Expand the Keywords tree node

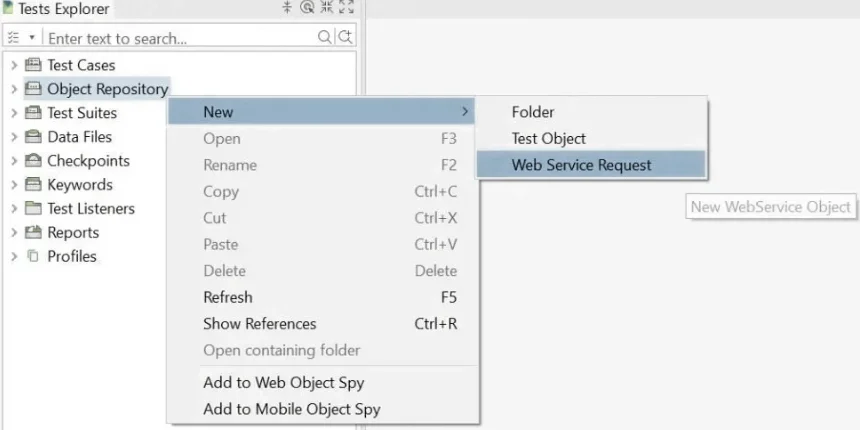(x=14, y=185)
